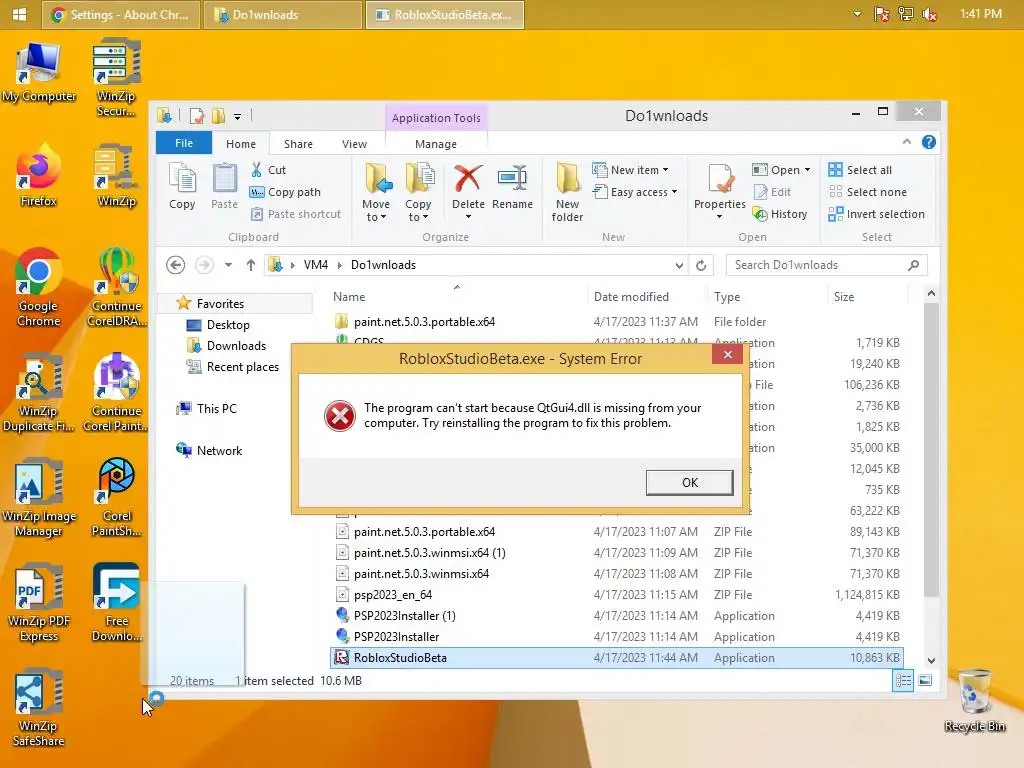The image size is (1024, 768).
Task: Select the psp2023_en_64 ZIP file
Action: pos(618,595)
